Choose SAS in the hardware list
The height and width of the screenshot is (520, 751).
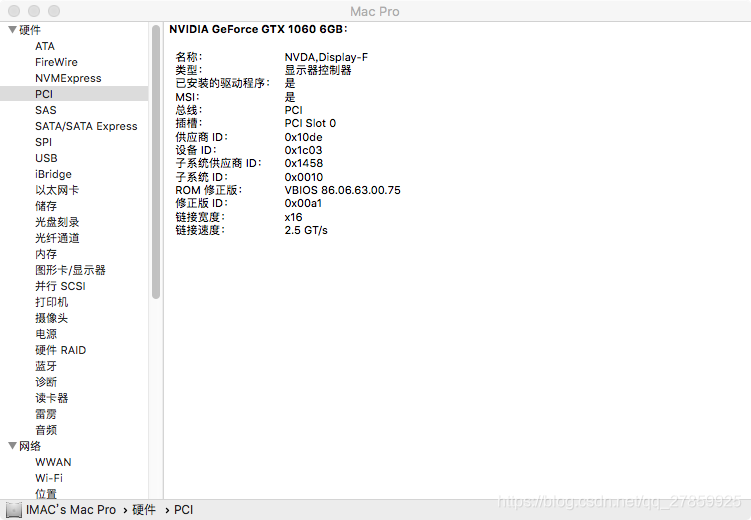coord(46,110)
